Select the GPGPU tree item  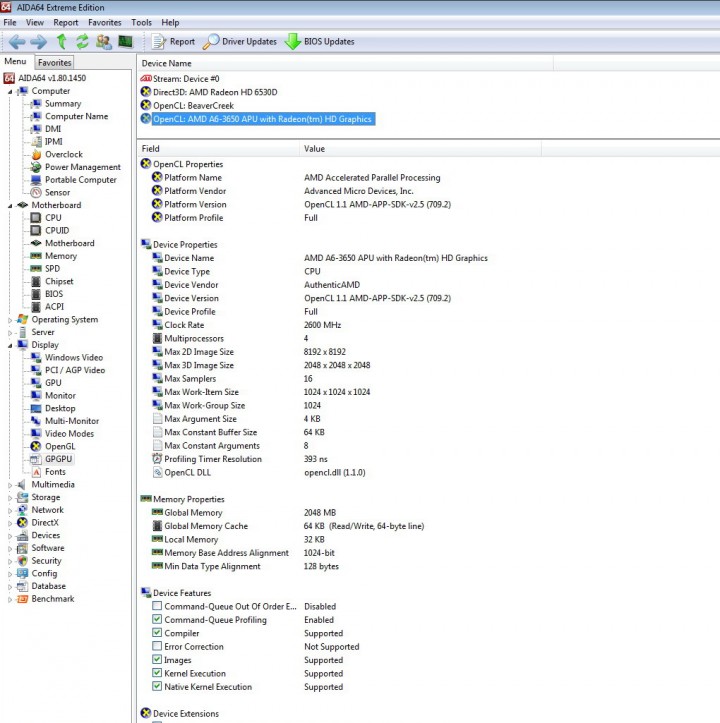[59, 459]
